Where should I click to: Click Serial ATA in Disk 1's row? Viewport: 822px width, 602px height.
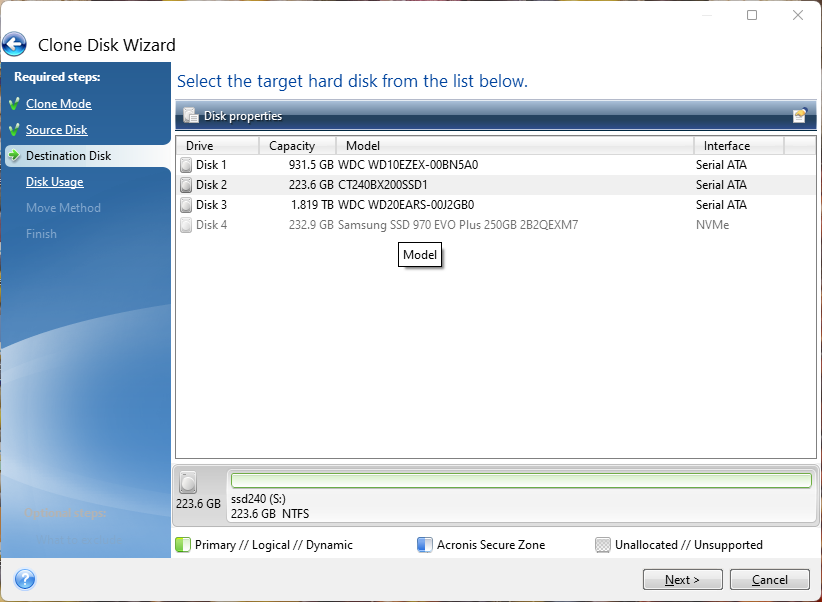tap(721, 165)
